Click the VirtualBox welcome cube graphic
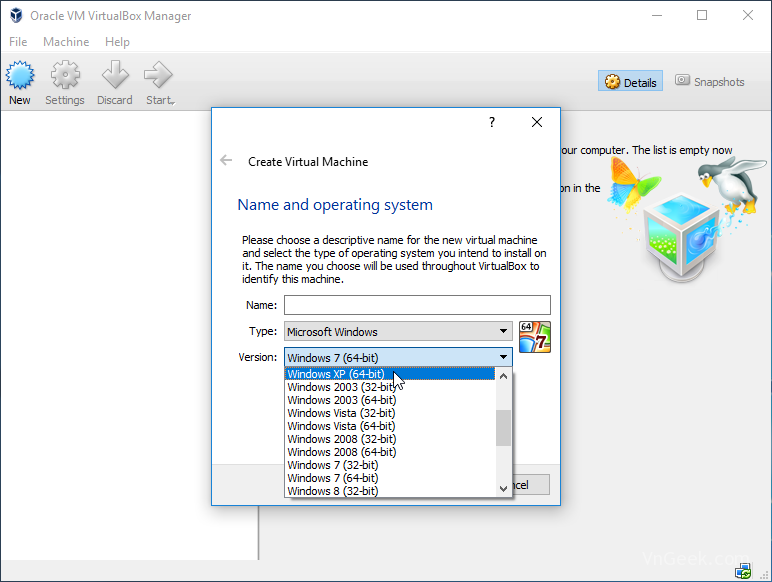The width and height of the screenshot is (772, 582). (x=682, y=239)
